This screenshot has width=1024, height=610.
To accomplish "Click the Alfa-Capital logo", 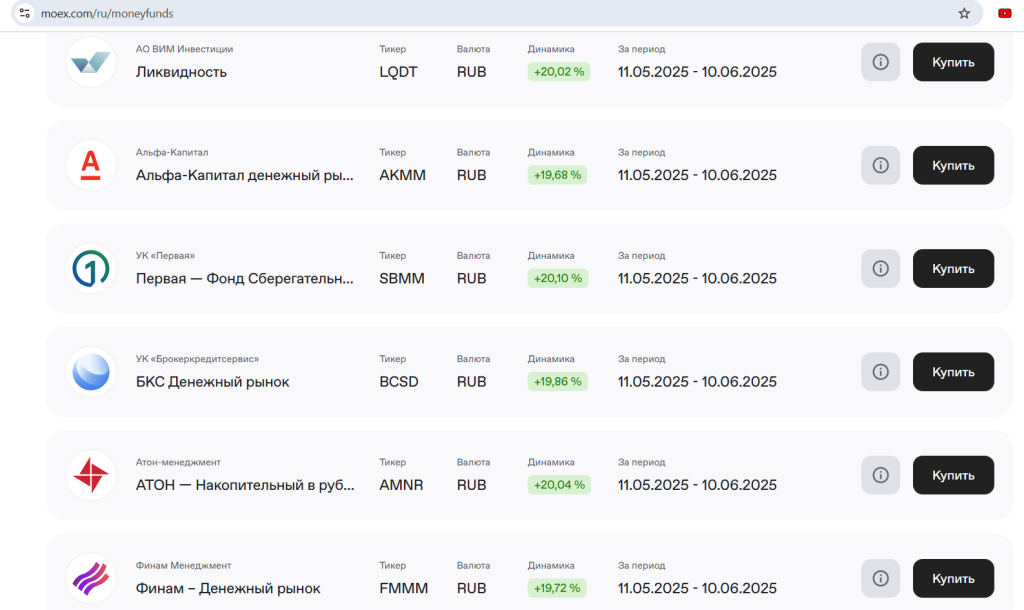I will (91, 165).
